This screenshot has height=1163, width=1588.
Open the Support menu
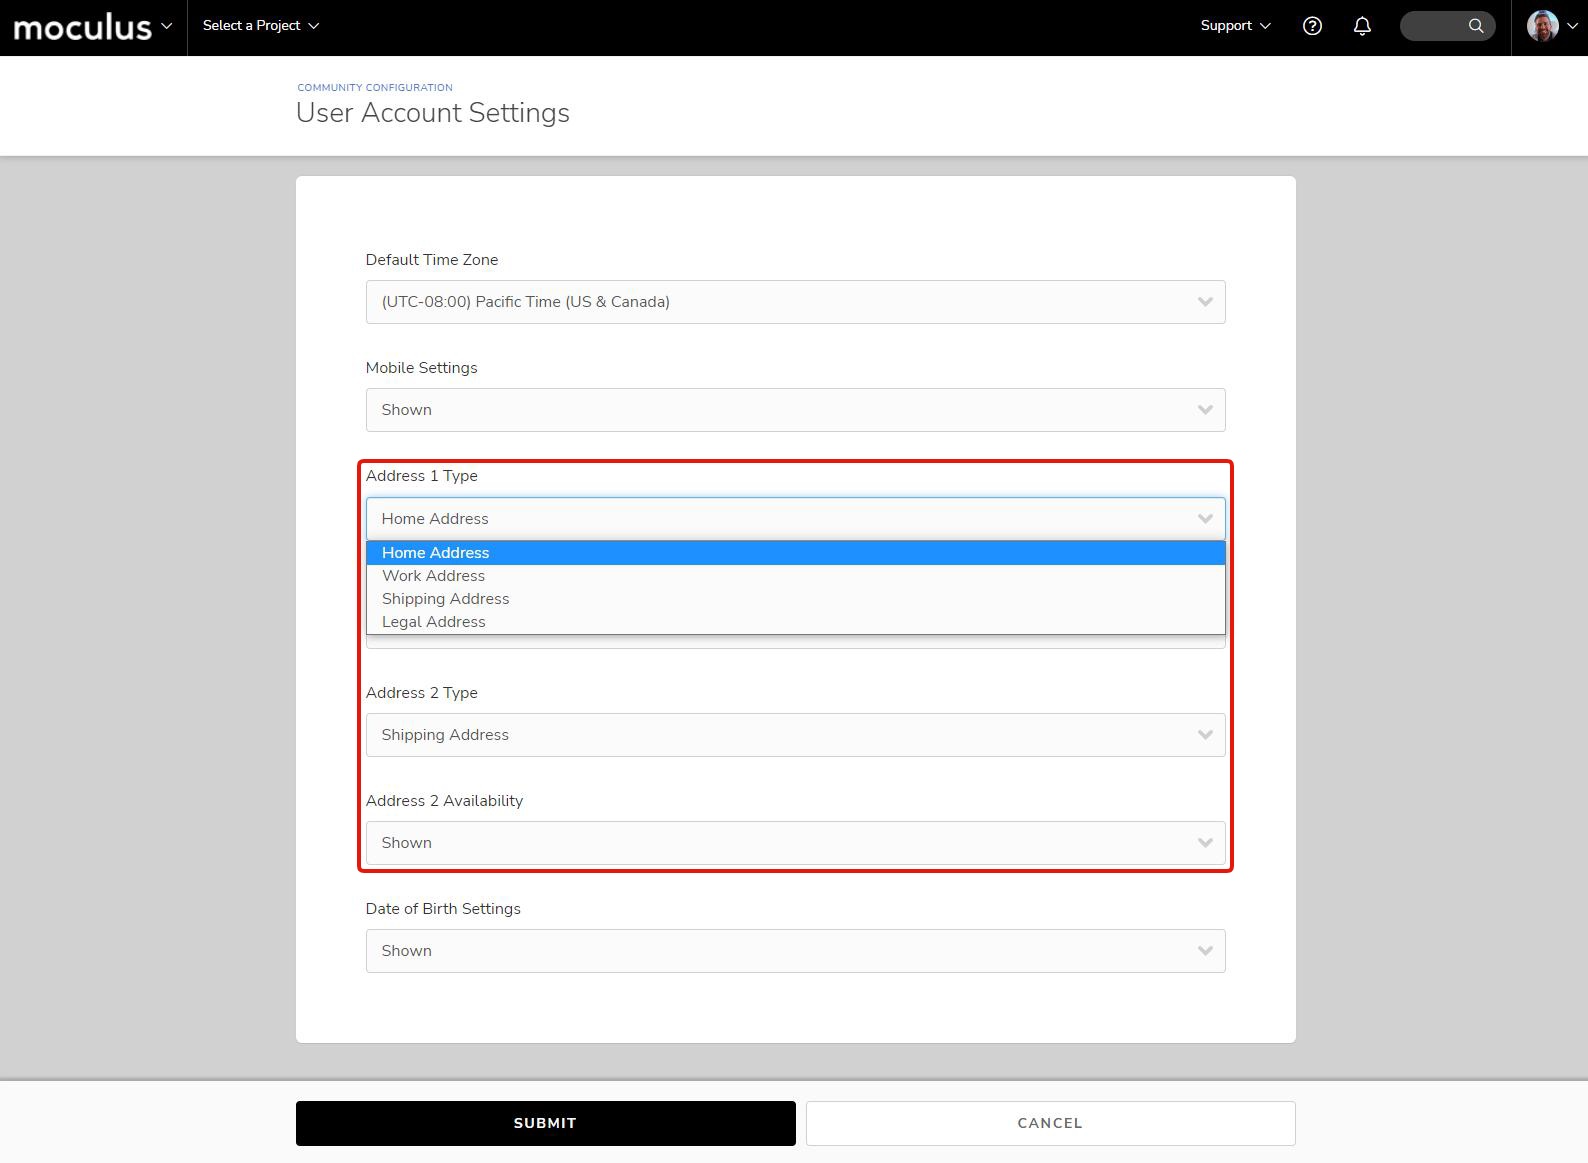tap(1235, 26)
